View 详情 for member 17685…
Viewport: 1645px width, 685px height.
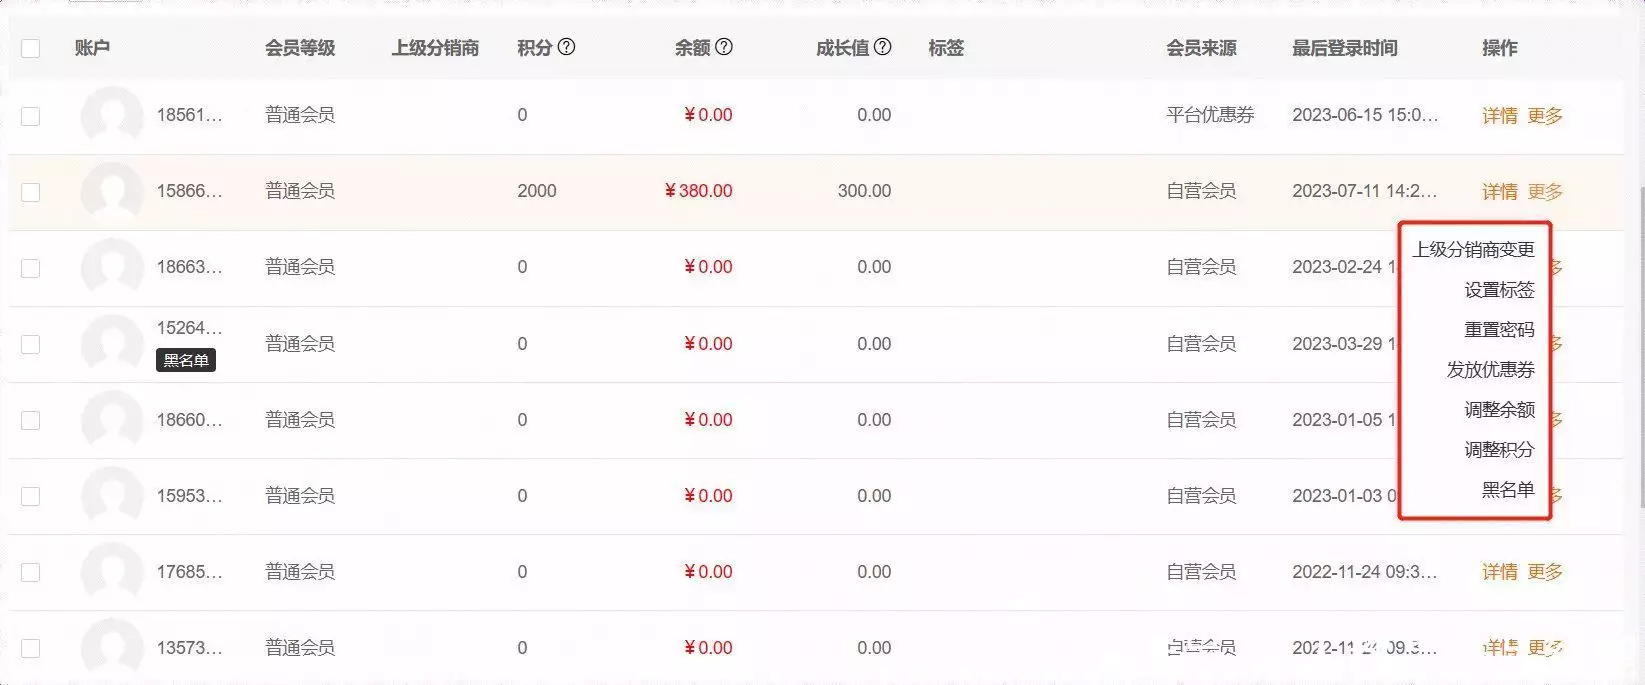1499,572
